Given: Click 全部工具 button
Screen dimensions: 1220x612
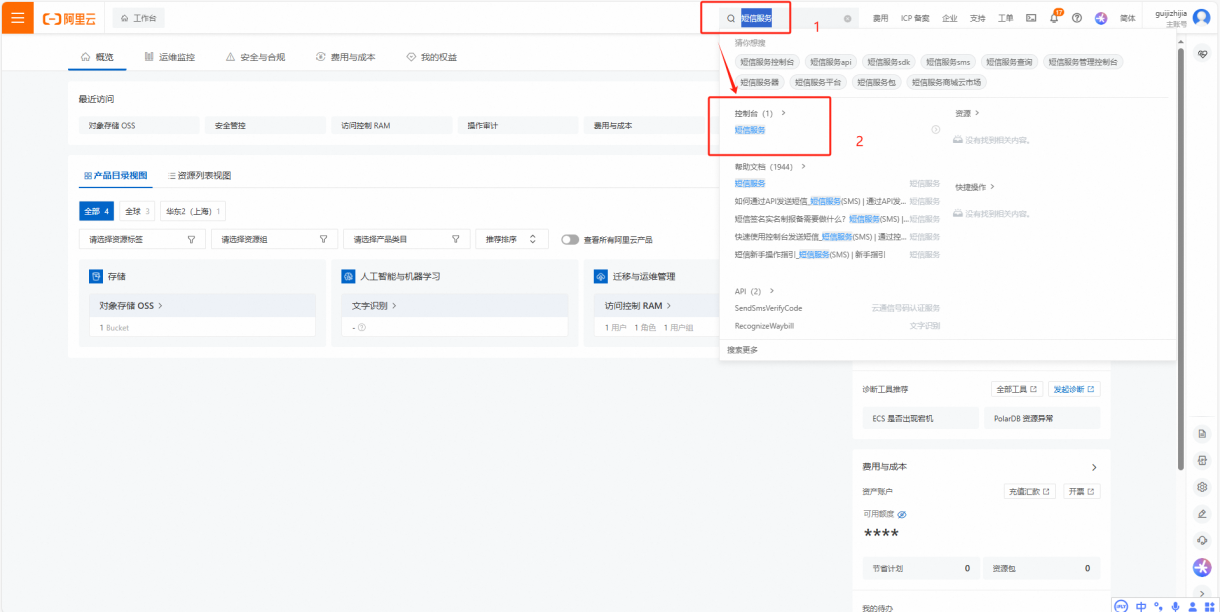Looking at the screenshot, I should 1017,389.
